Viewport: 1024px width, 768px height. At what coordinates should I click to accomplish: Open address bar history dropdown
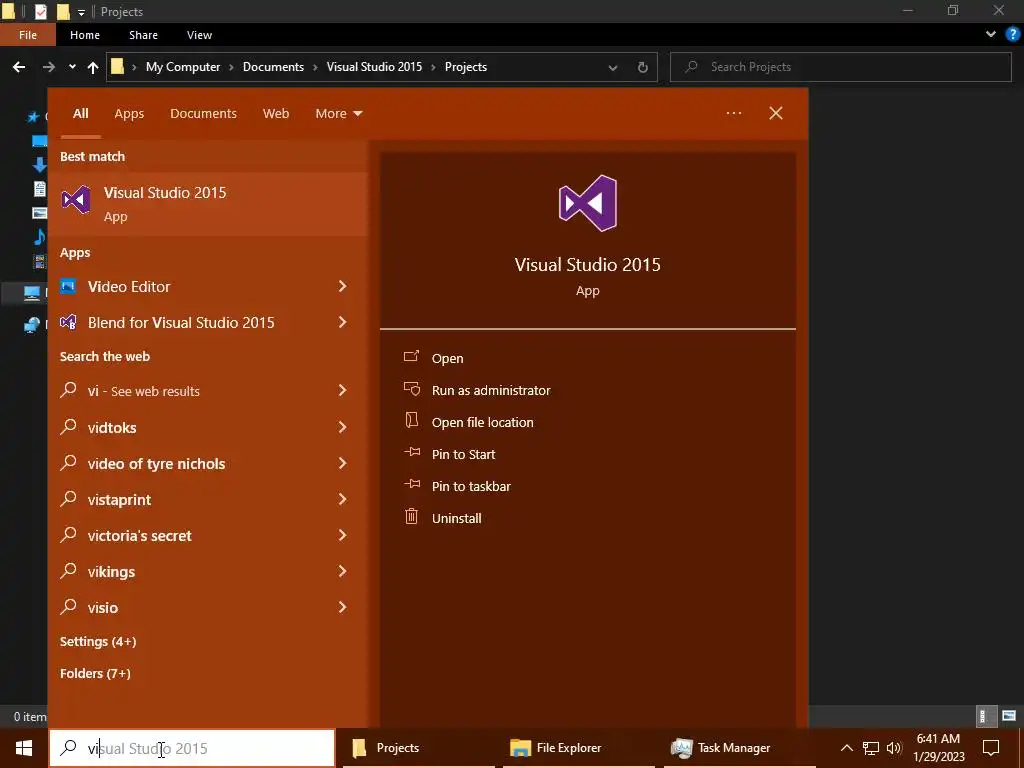pyautogui.click(x=613, y=67)
